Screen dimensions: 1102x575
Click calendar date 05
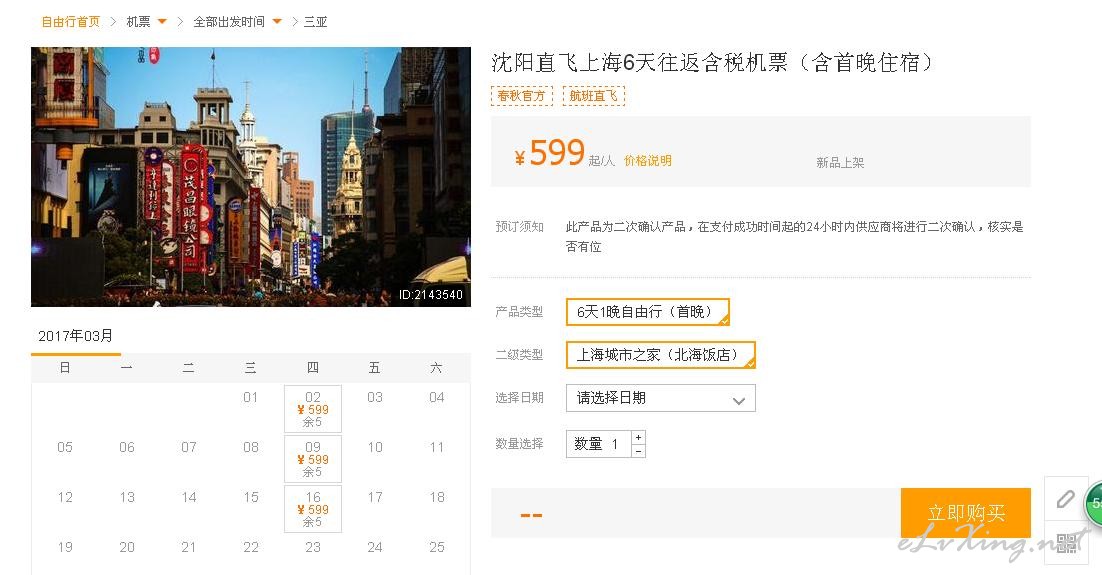(65, 447)
